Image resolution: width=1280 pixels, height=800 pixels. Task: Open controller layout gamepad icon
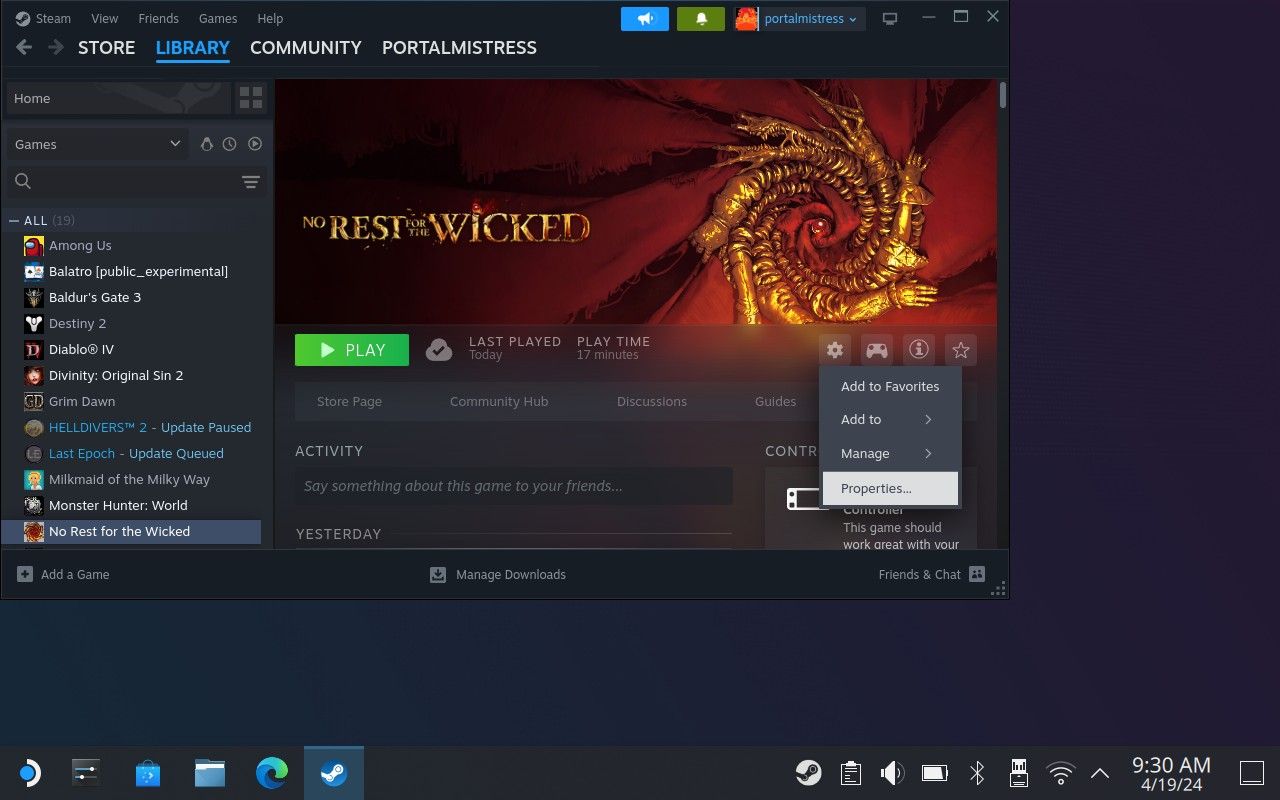click(877, 350)
